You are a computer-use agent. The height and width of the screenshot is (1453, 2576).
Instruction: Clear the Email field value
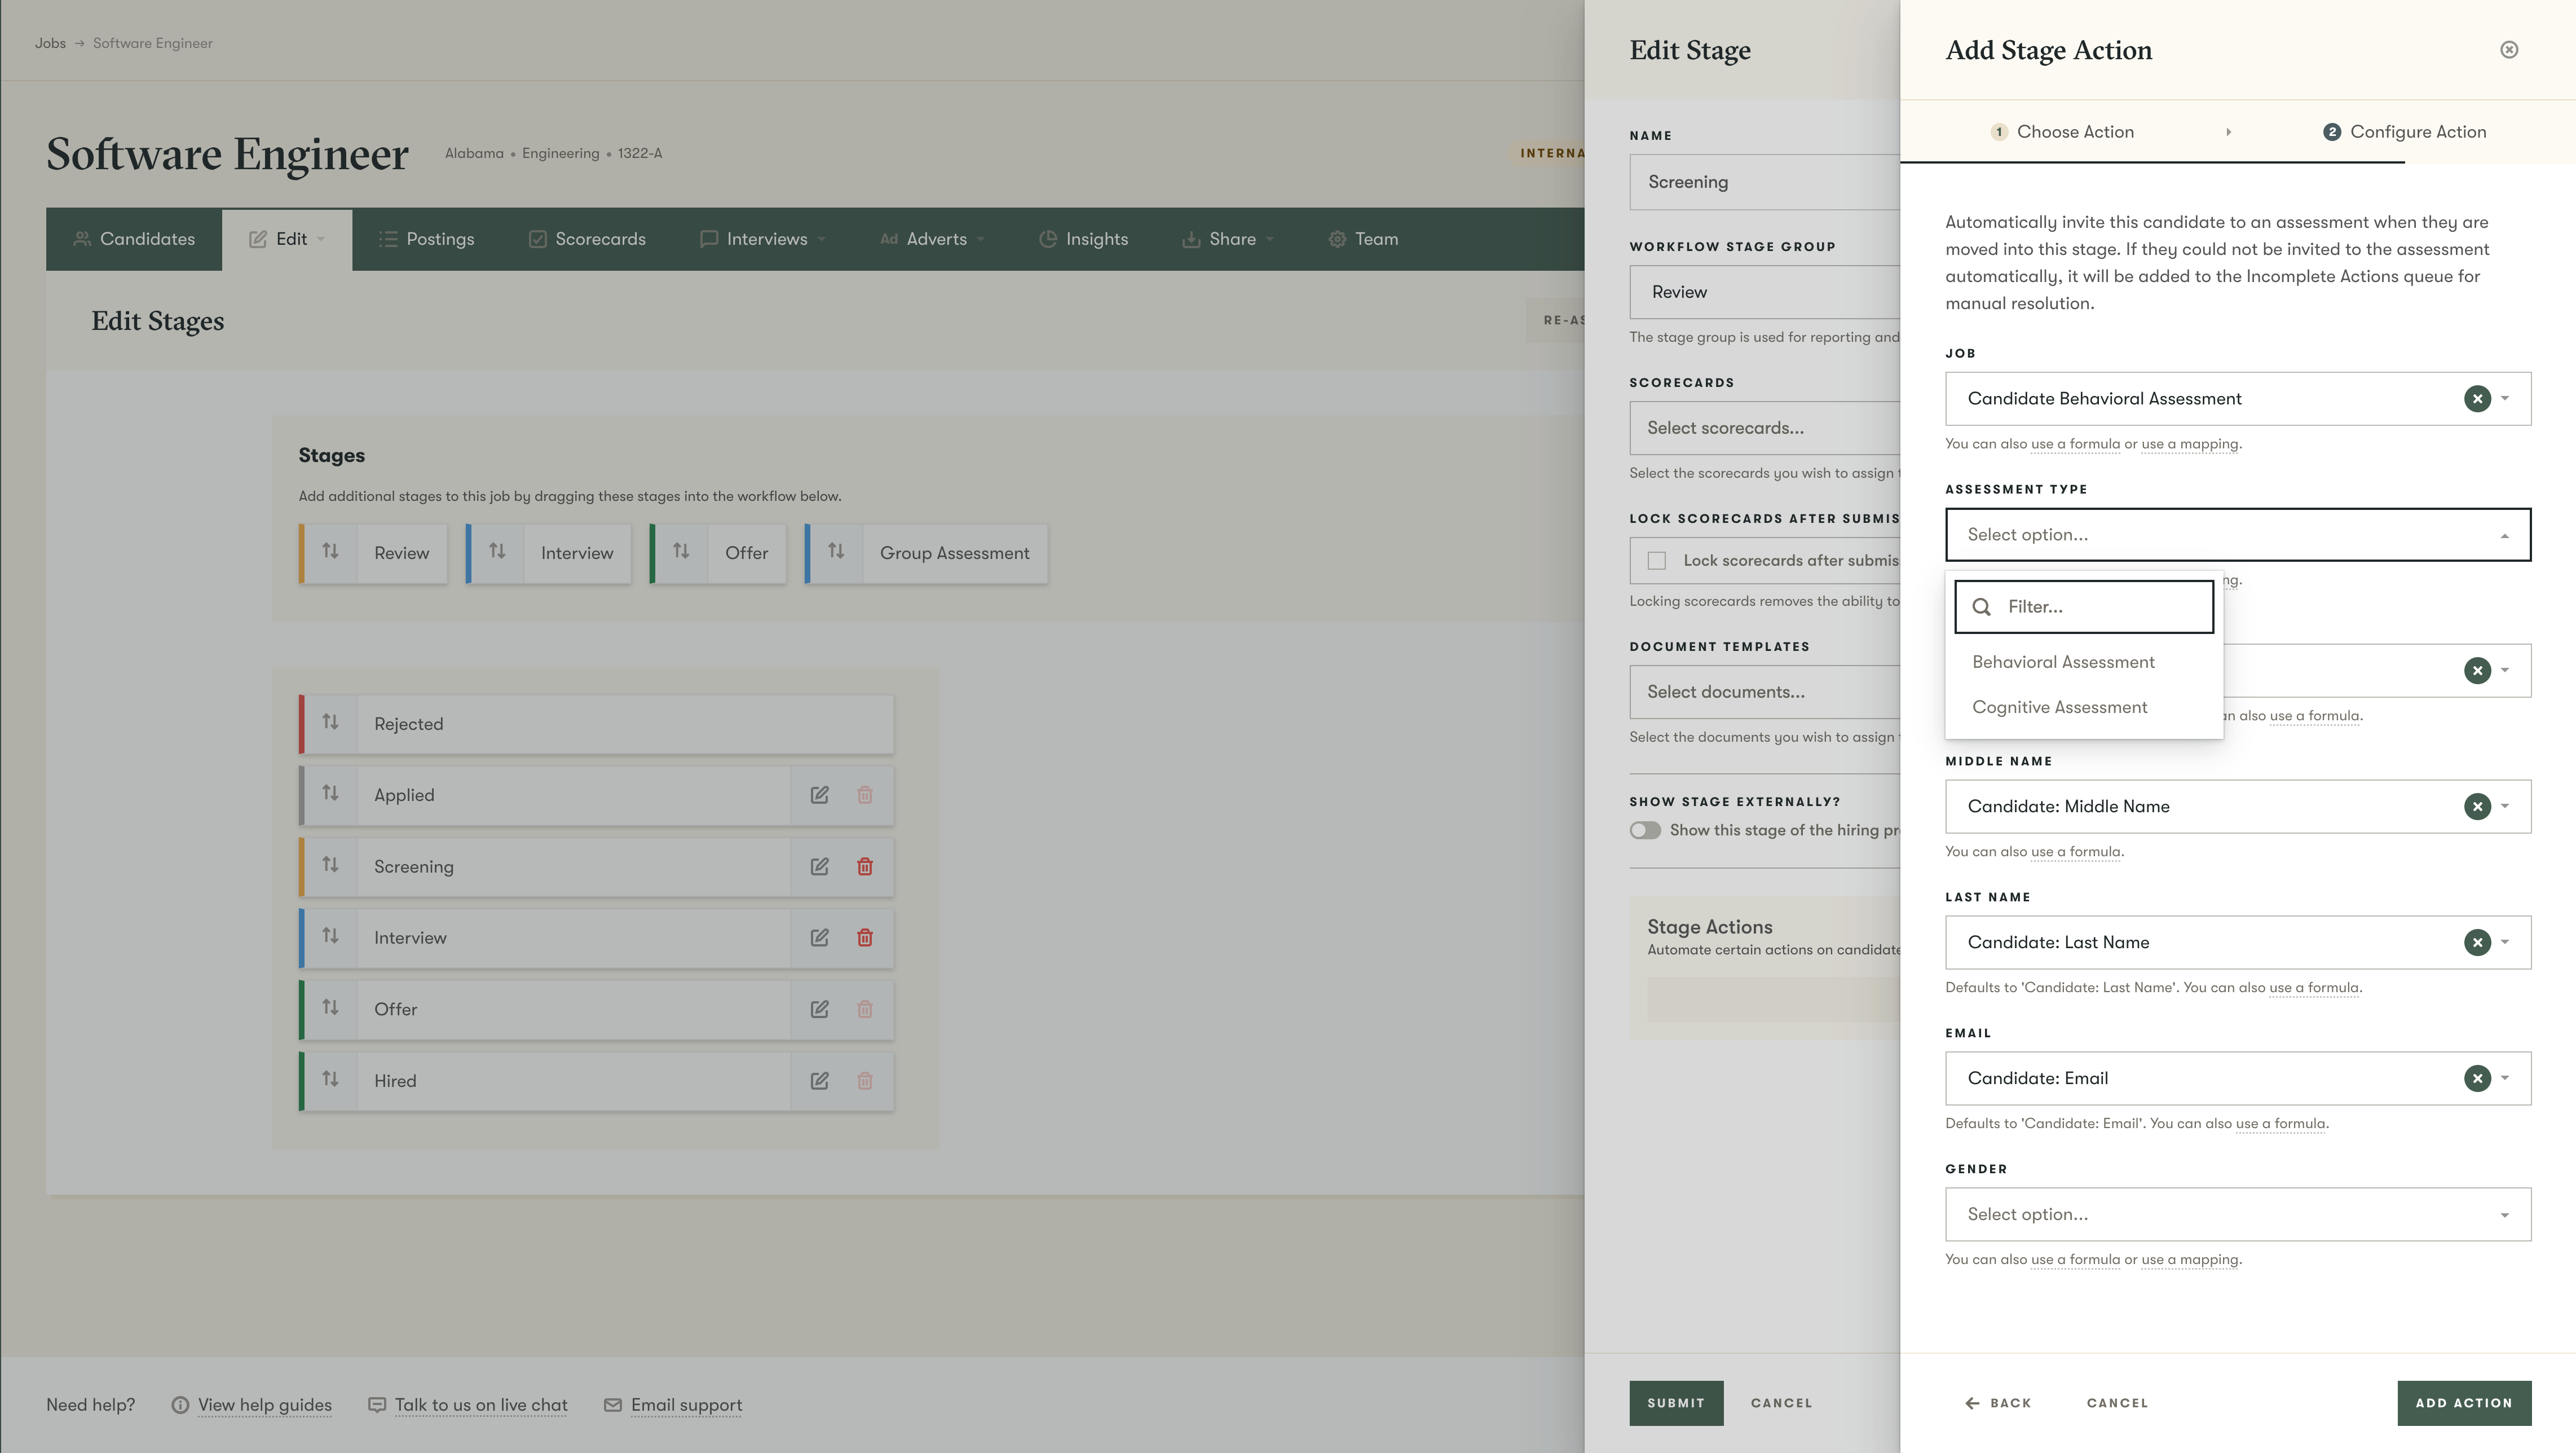point(2476,1078)
